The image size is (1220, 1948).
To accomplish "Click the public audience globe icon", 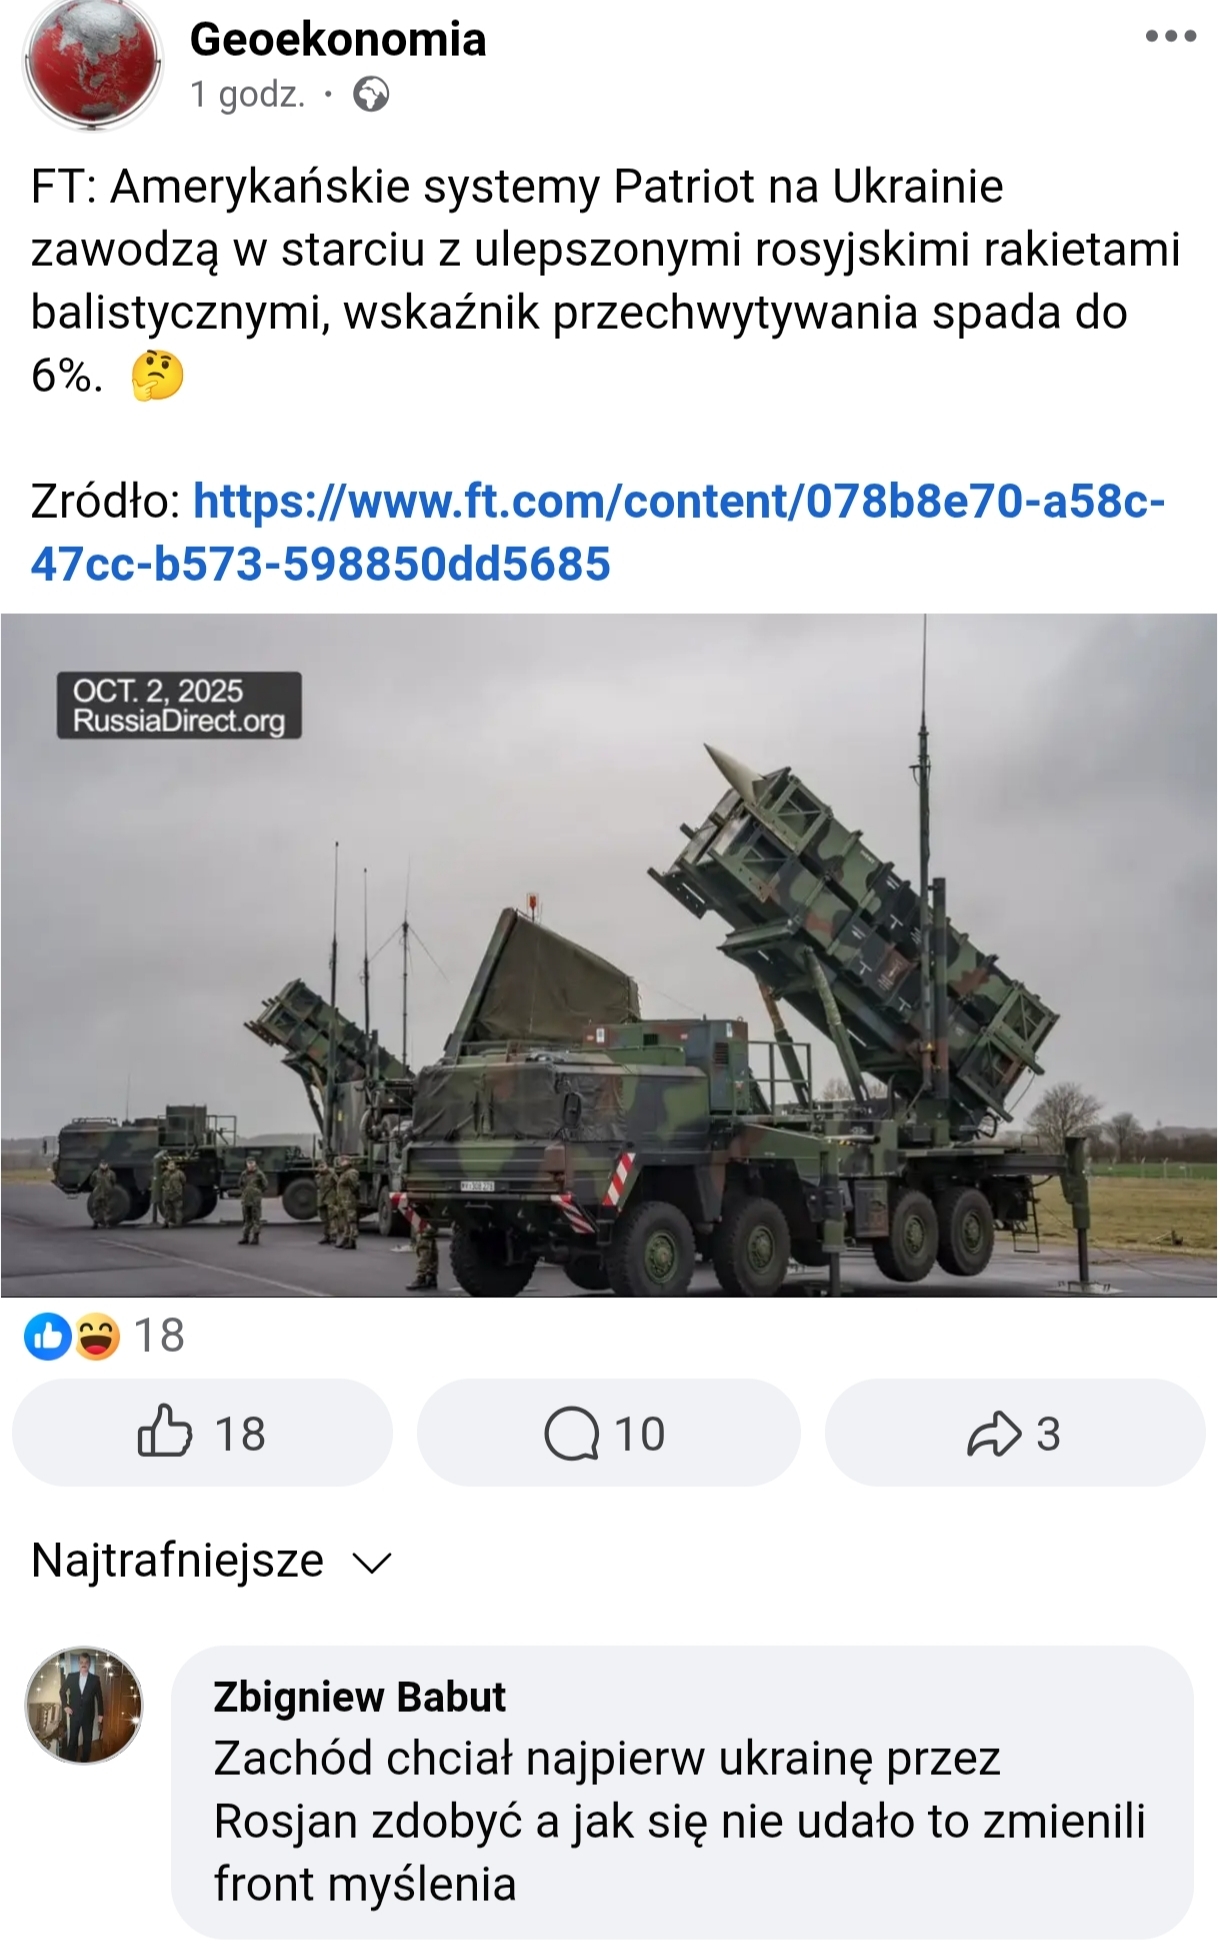I will tap(371, 95).
